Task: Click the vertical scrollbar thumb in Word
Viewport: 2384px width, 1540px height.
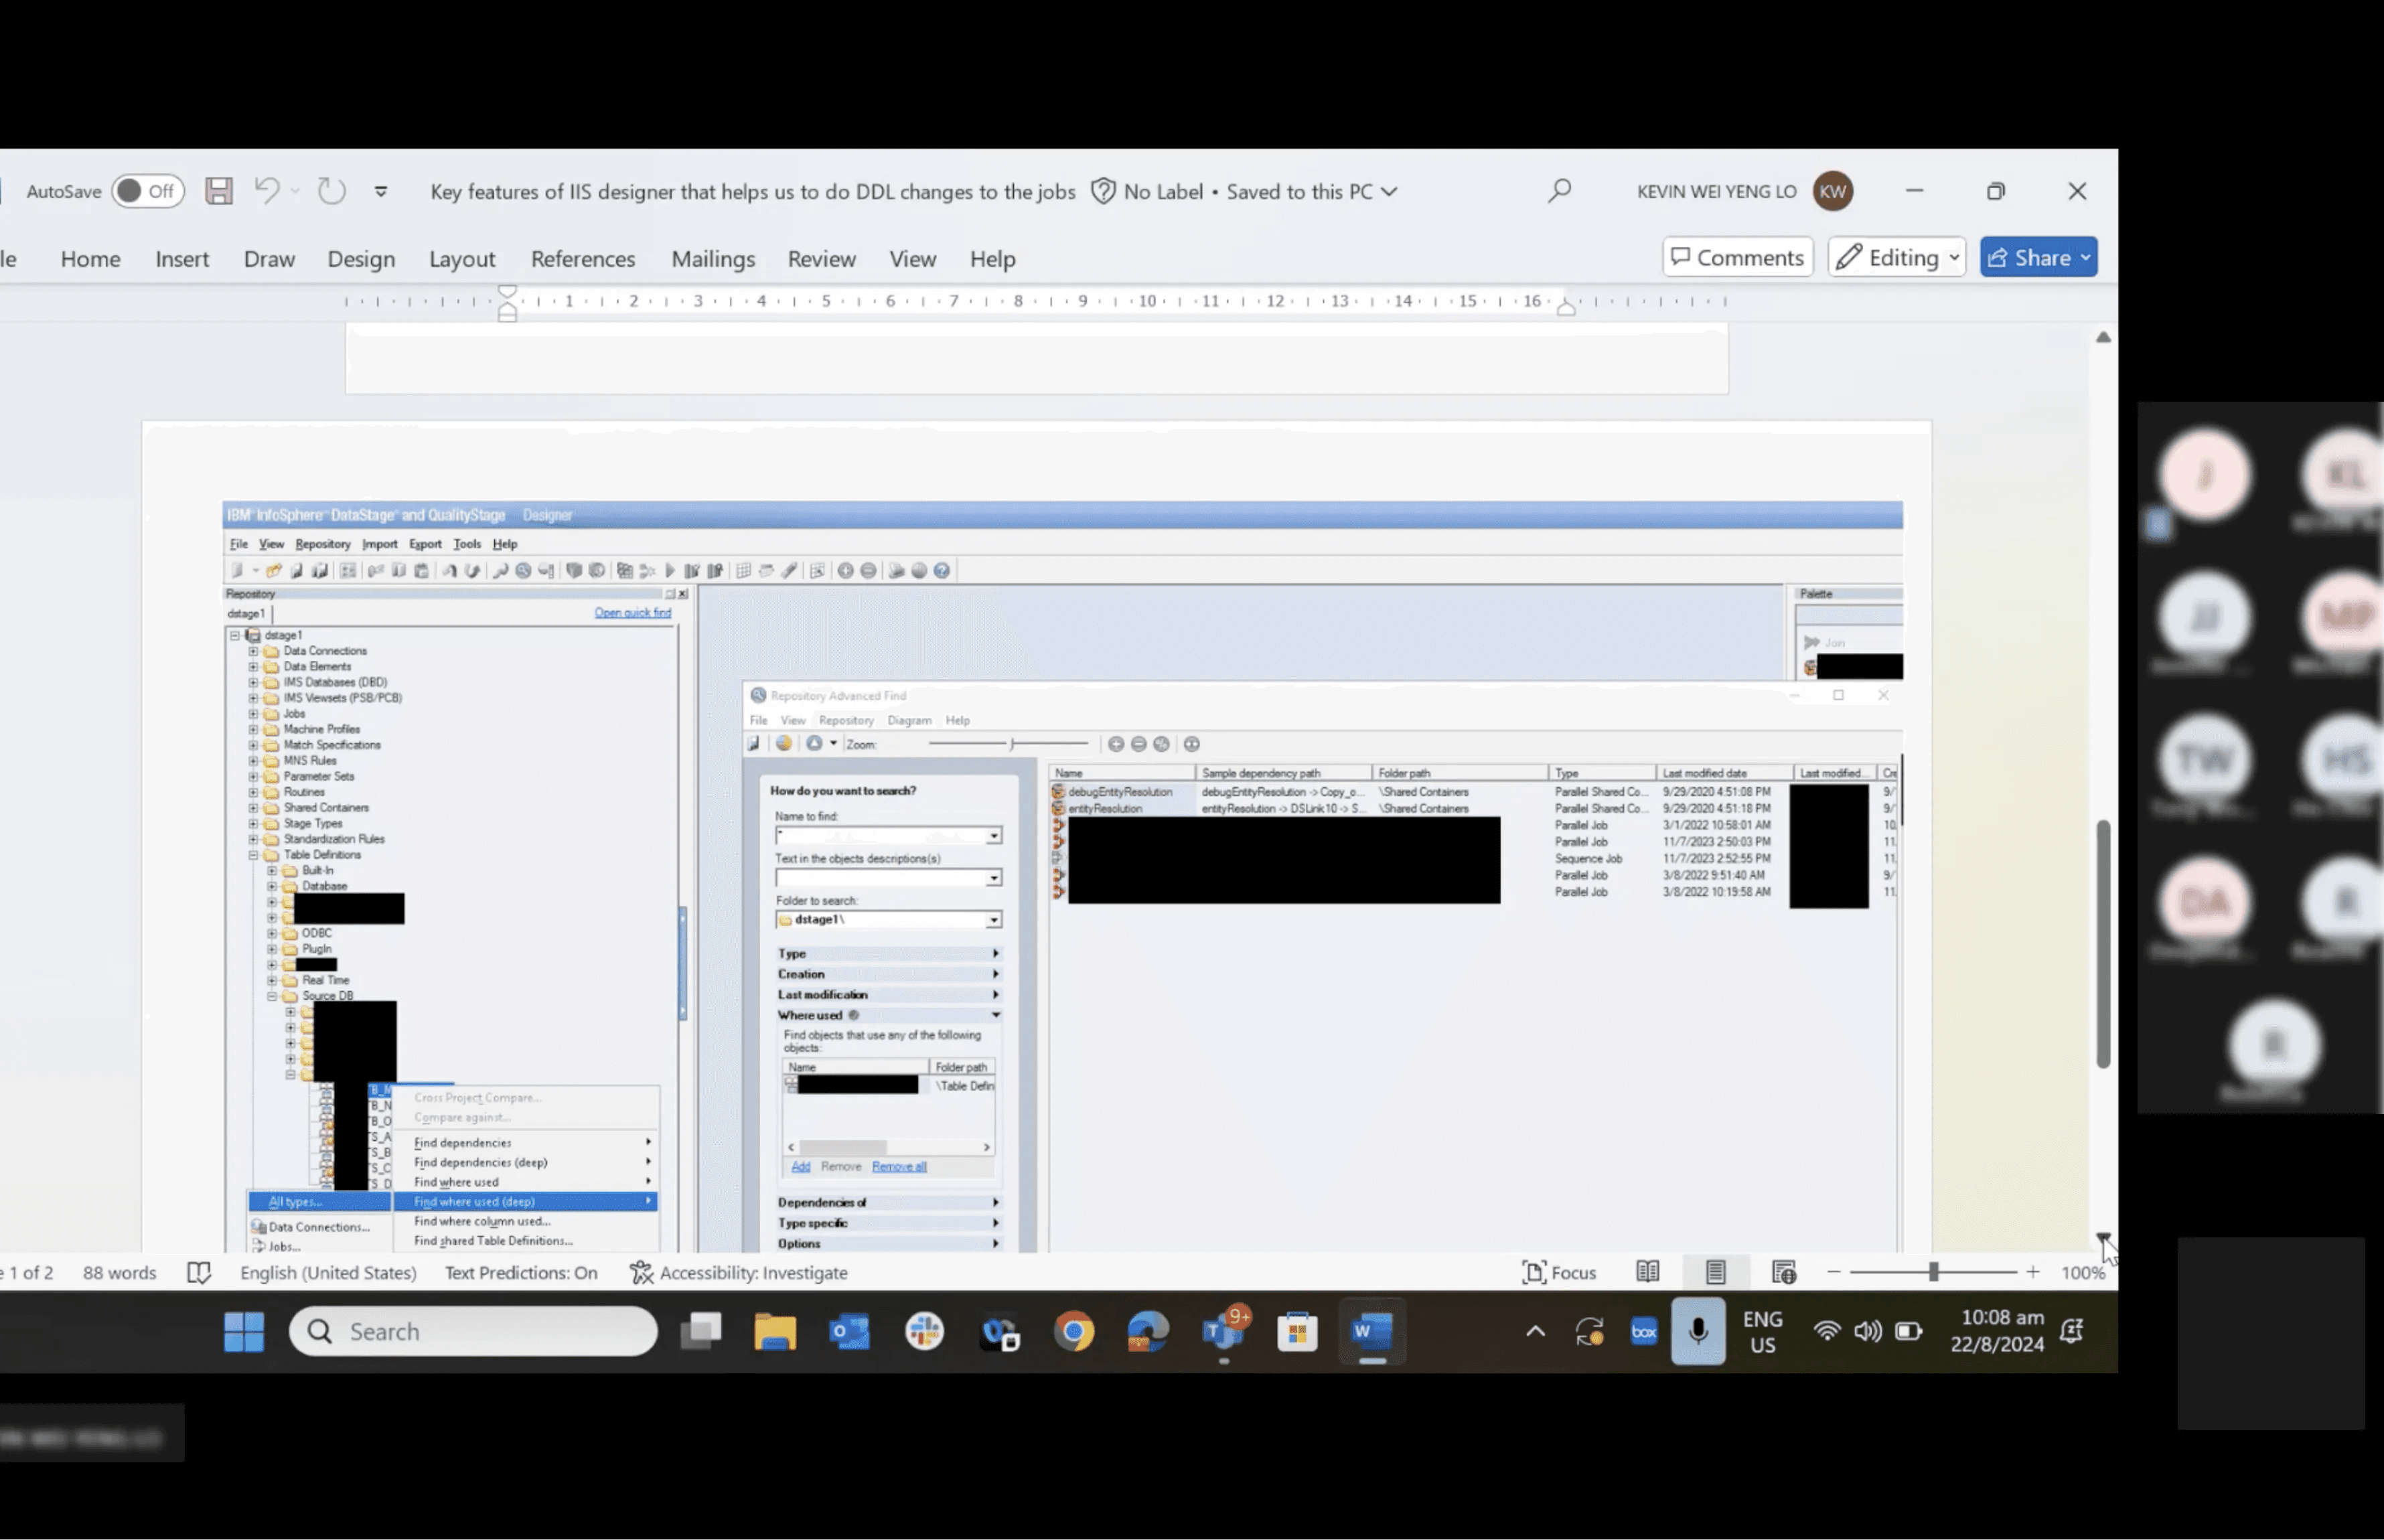Action: click(2103, 944)
